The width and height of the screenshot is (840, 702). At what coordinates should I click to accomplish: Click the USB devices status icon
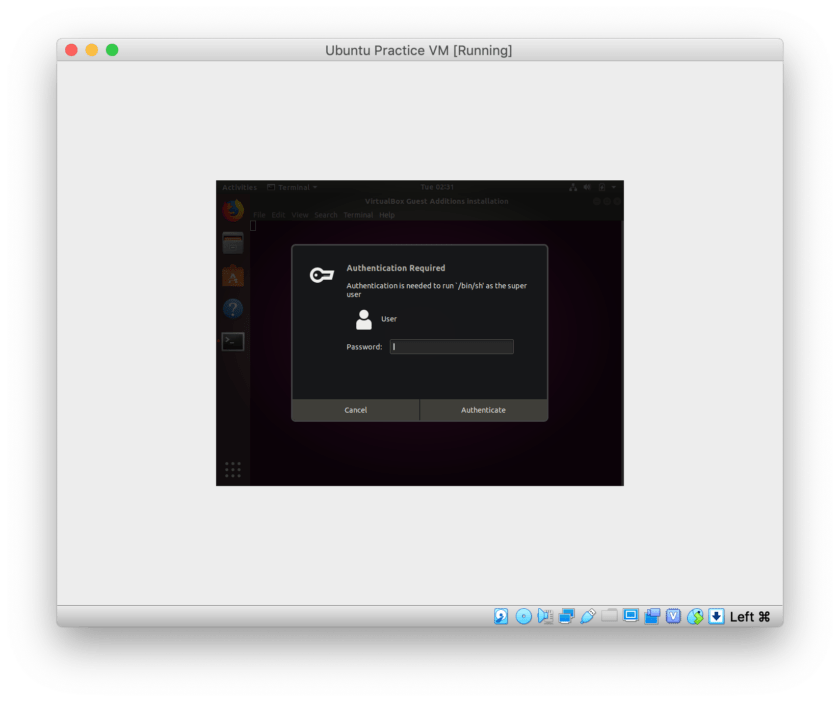click(x=588, y=616)
